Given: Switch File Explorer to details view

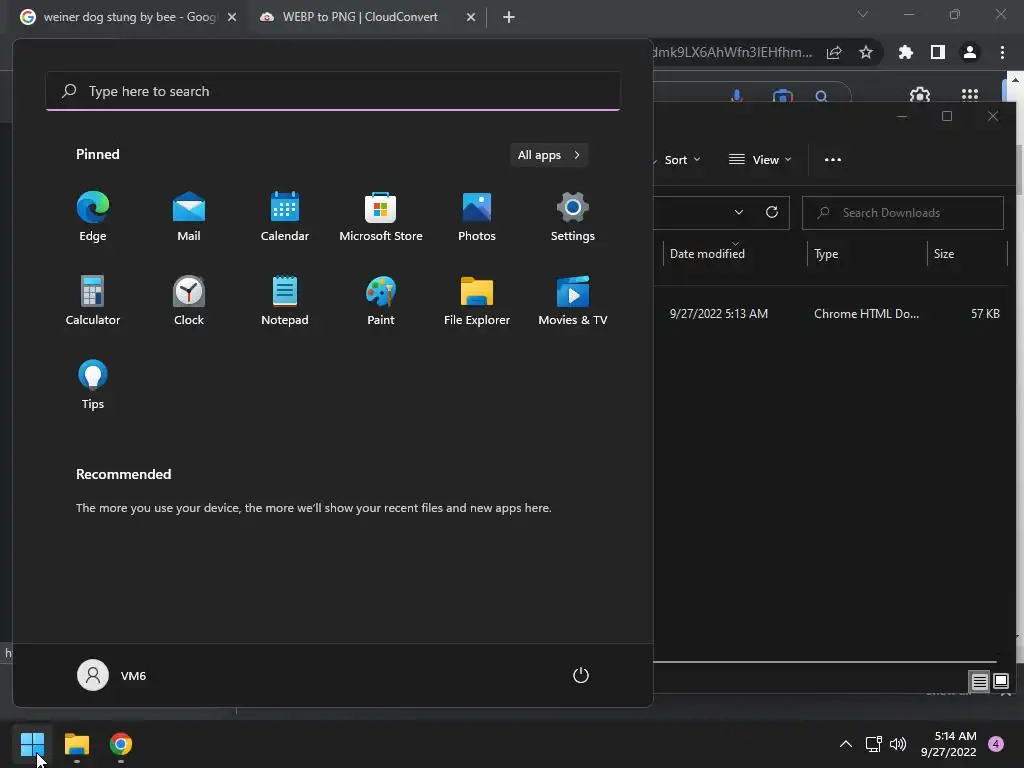Looking at the screenshot, I should 980,682.
